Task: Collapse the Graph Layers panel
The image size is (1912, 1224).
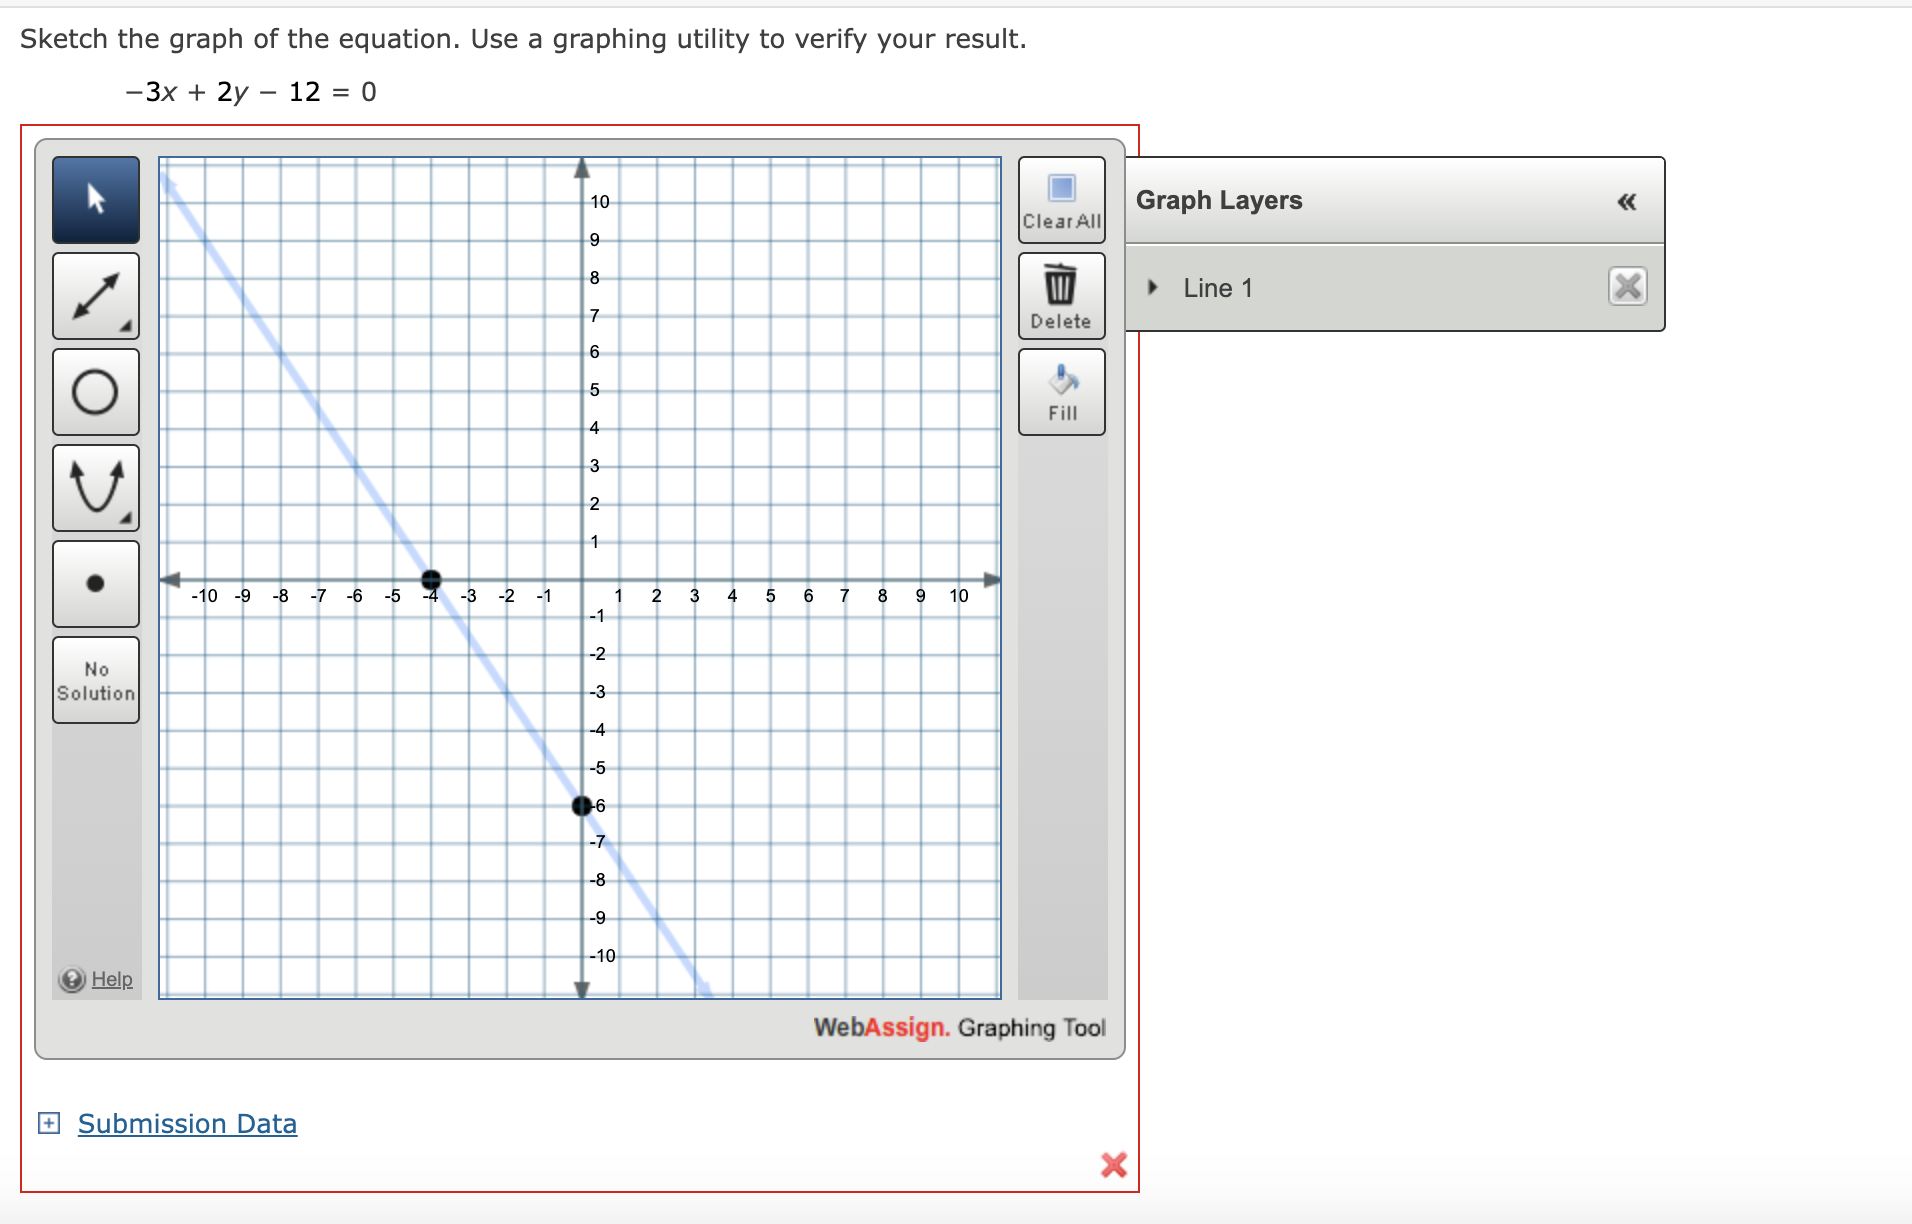Action: tap(1627, 201)
